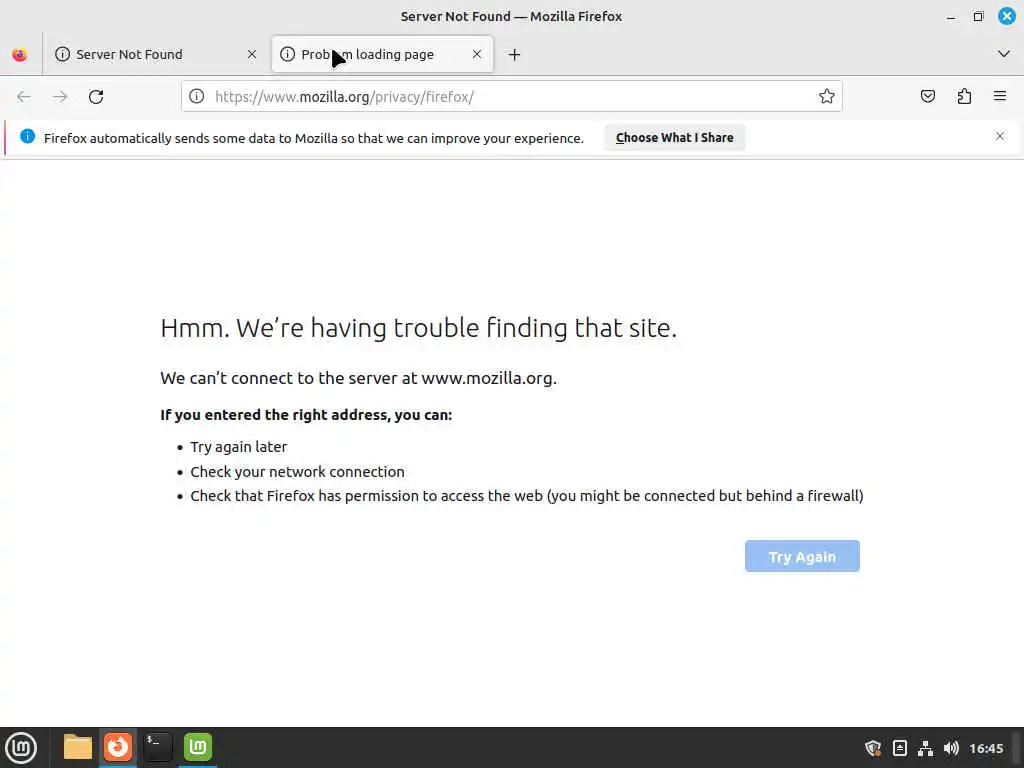The image size is (1024, 768).
Task: Show site information icon in address bar
Action: click(x=197, y=97)
